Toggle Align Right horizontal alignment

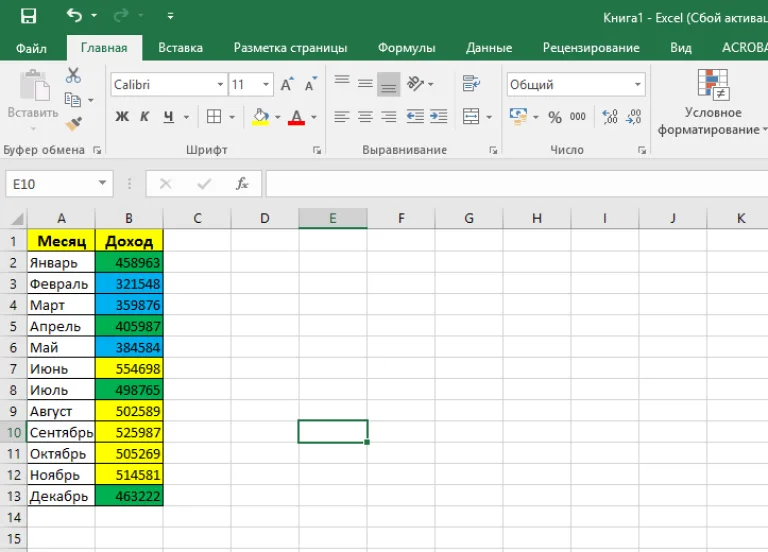[x=388, y=117]
